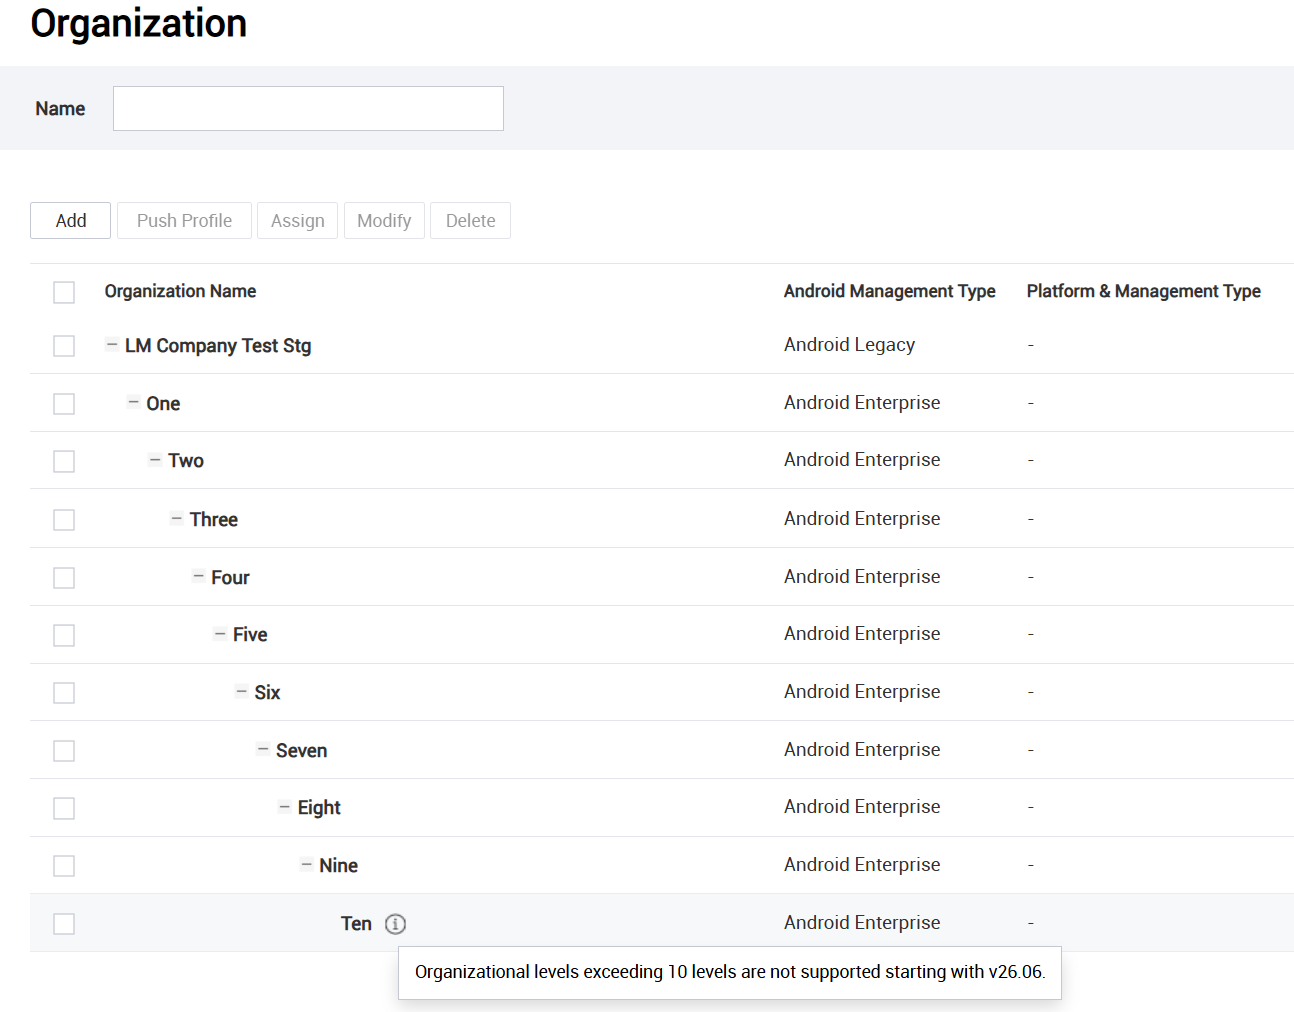Collapse the One organization node

(x=133, y=402)
